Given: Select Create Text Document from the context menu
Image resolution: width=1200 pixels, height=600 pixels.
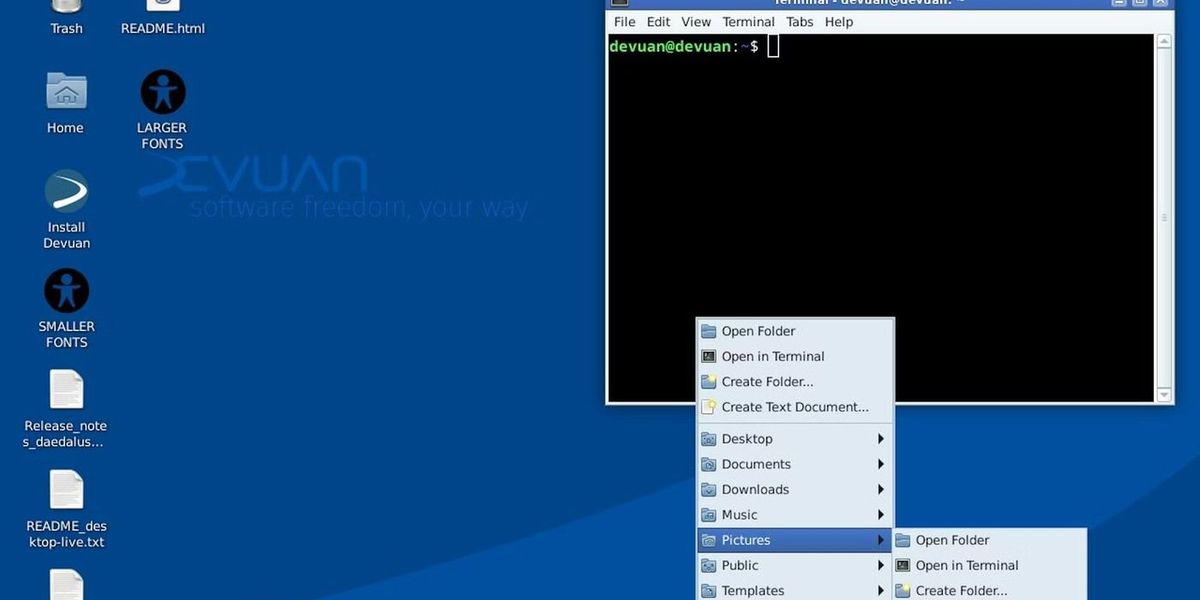Looking at the screenshot, I should (792, 406).
